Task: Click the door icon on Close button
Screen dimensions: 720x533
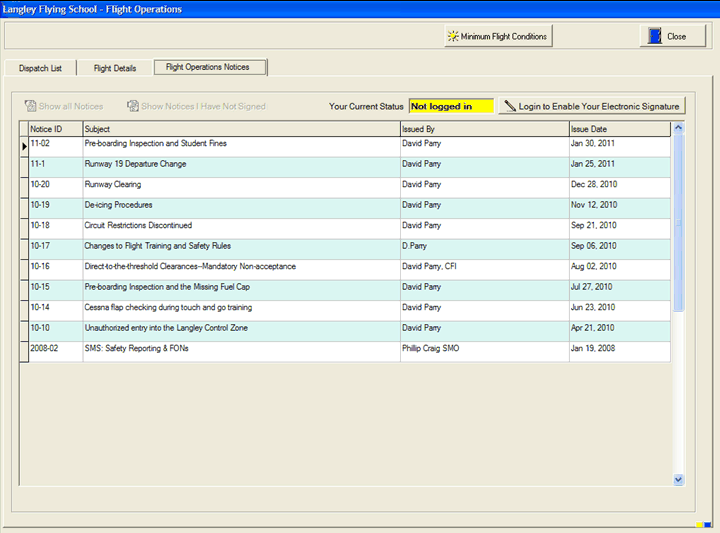Action: click(655, 37)
